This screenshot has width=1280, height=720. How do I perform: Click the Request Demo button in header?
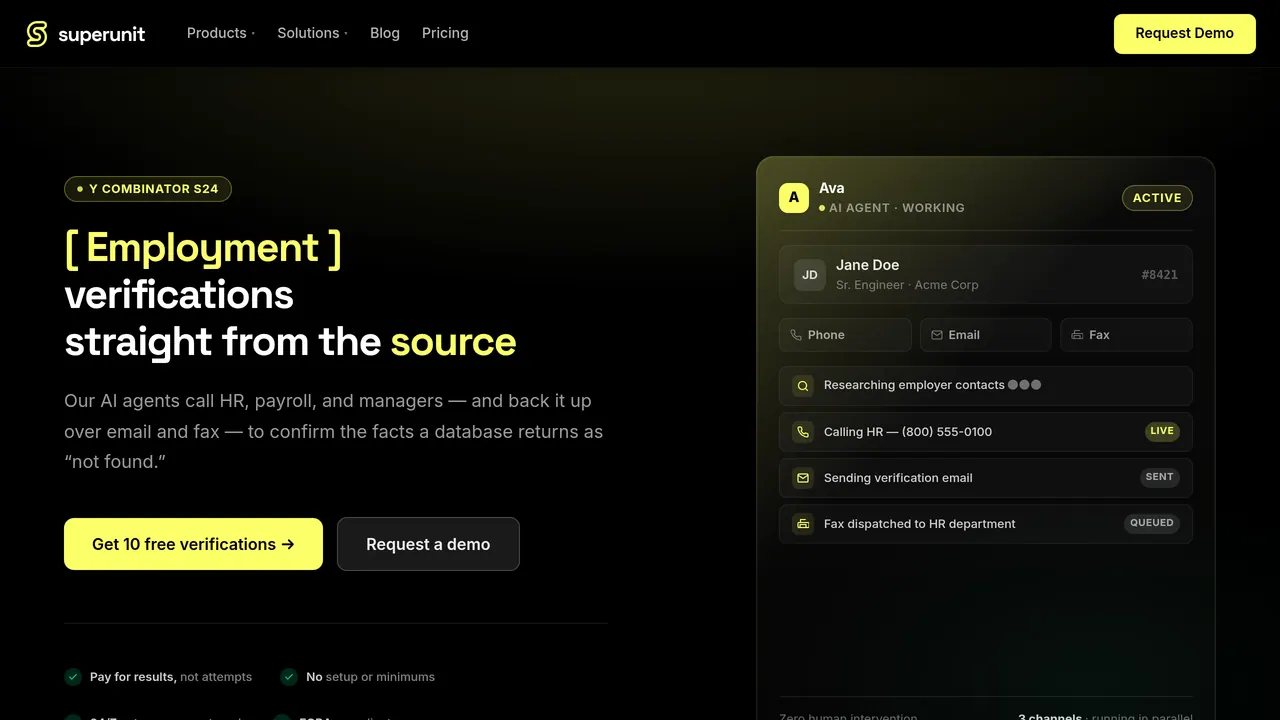(x=1185, y=33)
